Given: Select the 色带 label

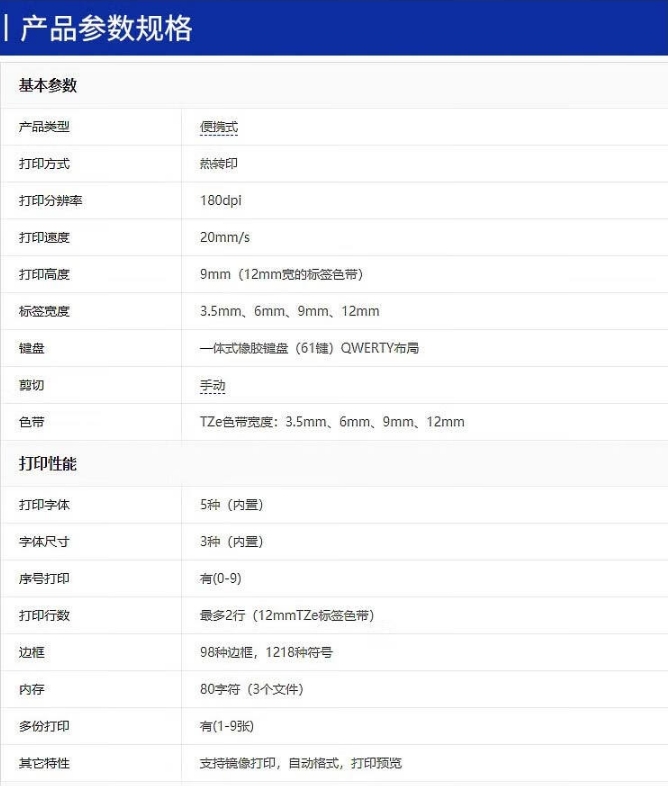Looking at the screenshot, I should click(x=32, y=422).
